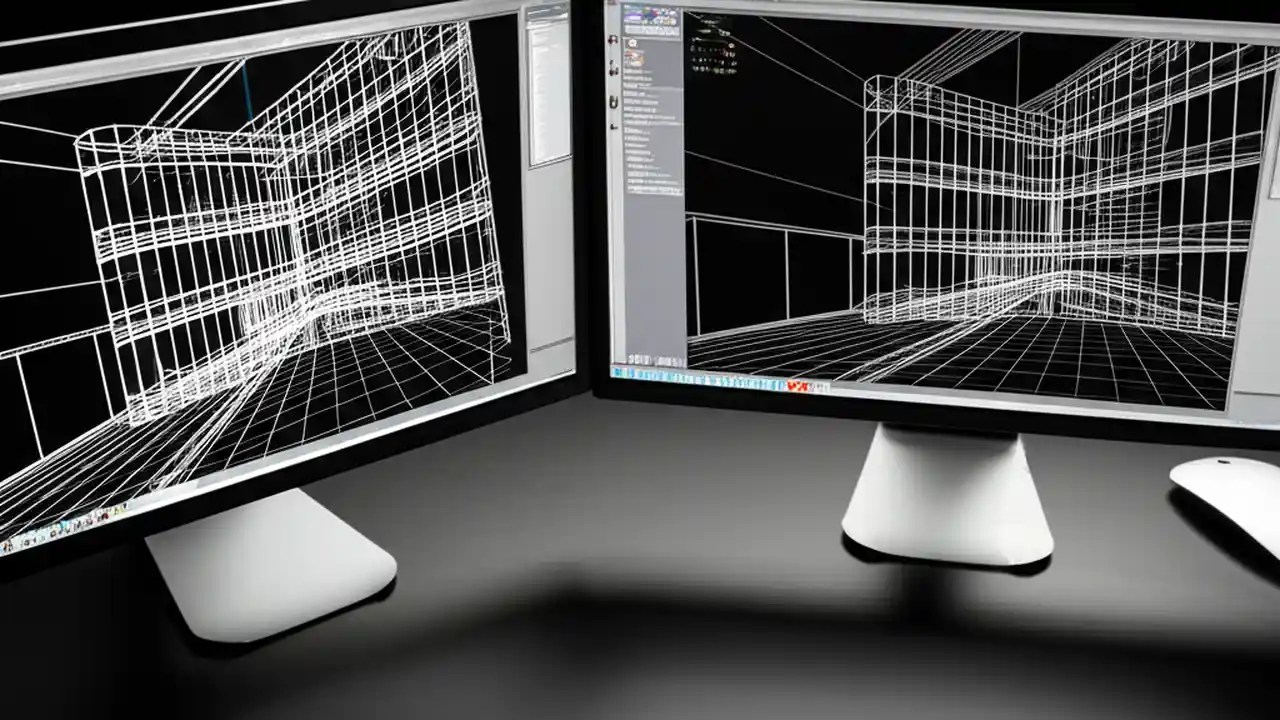Screen dimensions: 1280x720
Task: Open the first menu in the menu bar
Action: tap(630, 5)
